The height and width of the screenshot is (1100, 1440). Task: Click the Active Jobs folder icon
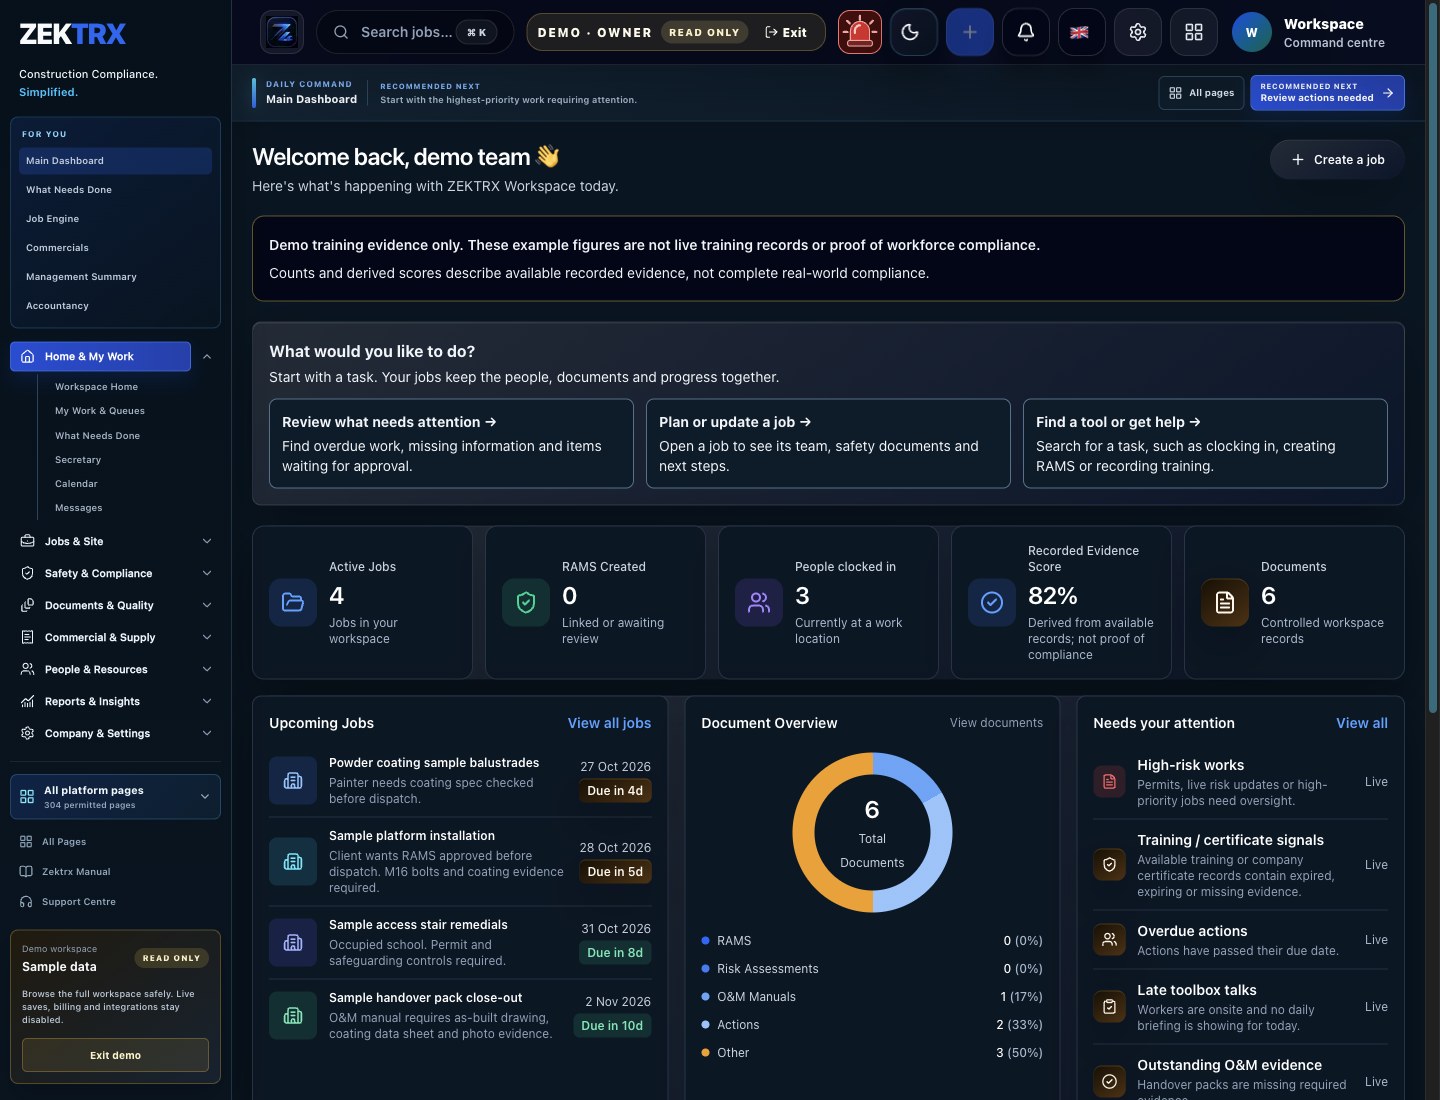tap(293, 602)
